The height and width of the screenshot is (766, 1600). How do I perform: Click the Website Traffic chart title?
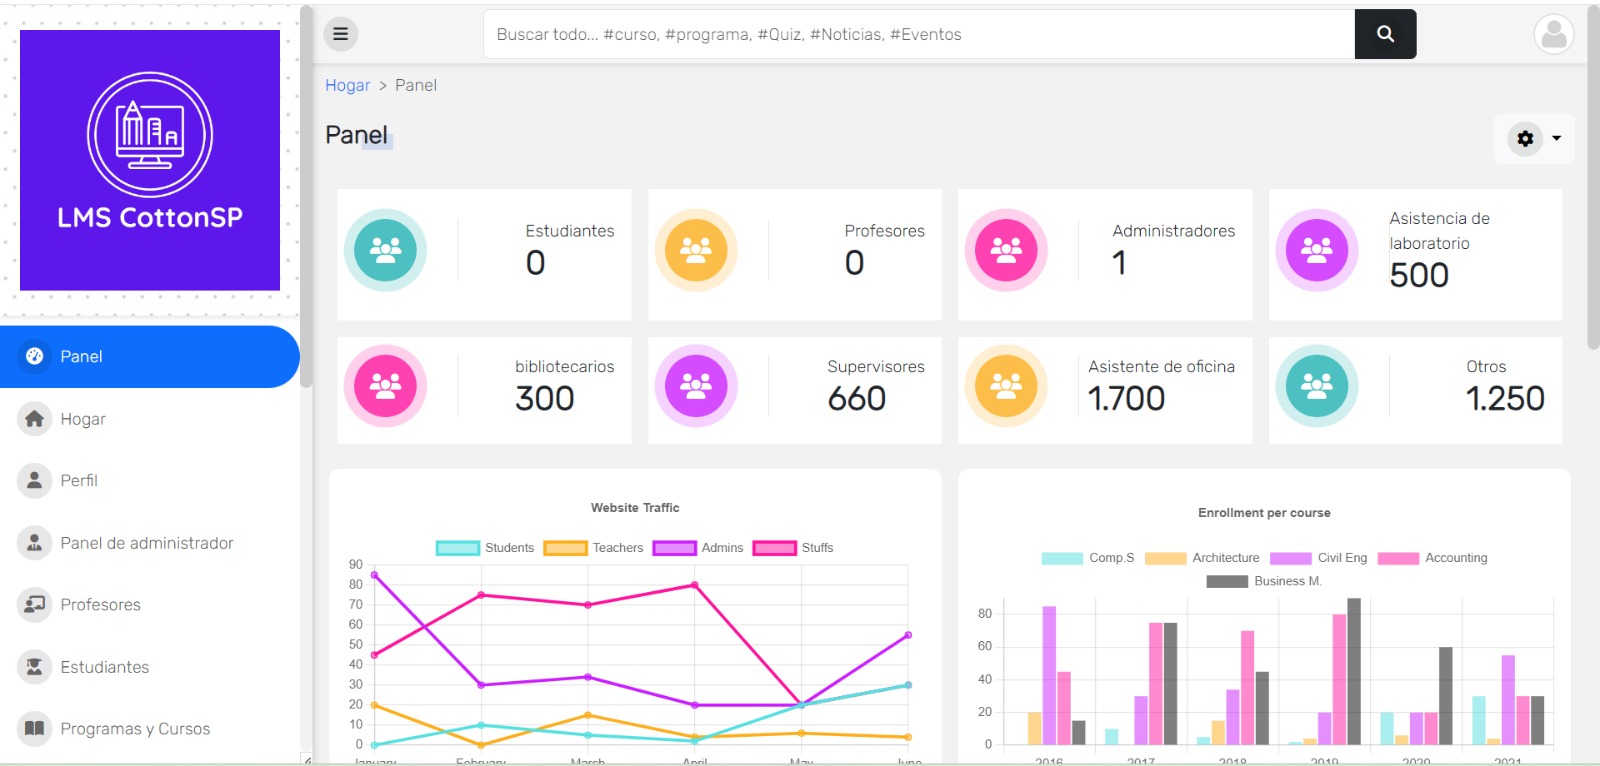click(x=635, y=508)
